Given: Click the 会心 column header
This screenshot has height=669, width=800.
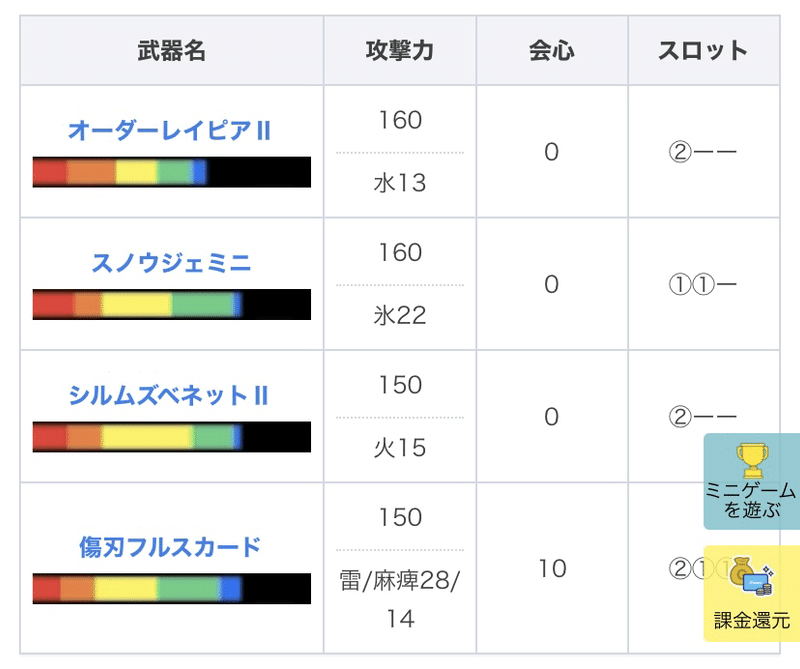Looking at the screenshot, I should click(551, 51).
